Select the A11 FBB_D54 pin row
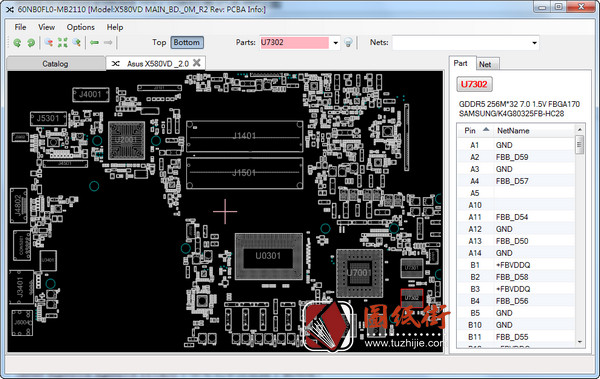 pyautogui.click(x=516, y=217)
